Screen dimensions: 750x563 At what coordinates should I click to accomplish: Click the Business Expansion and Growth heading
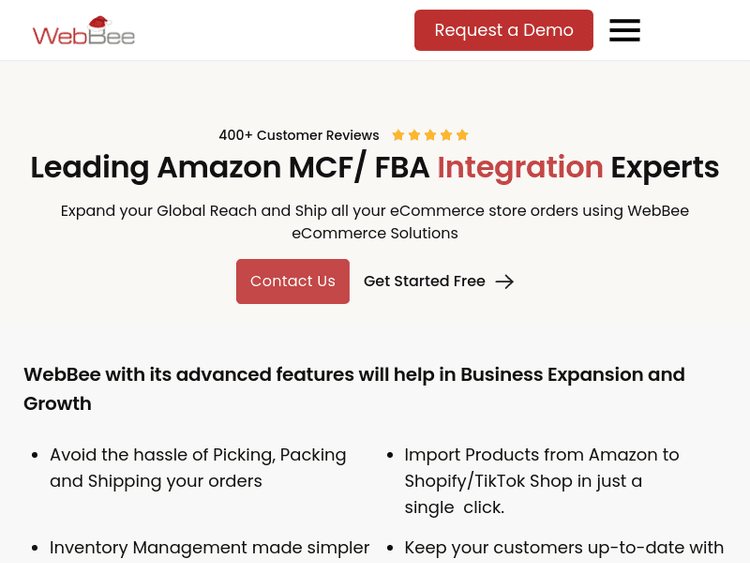[x=354, y=388]
